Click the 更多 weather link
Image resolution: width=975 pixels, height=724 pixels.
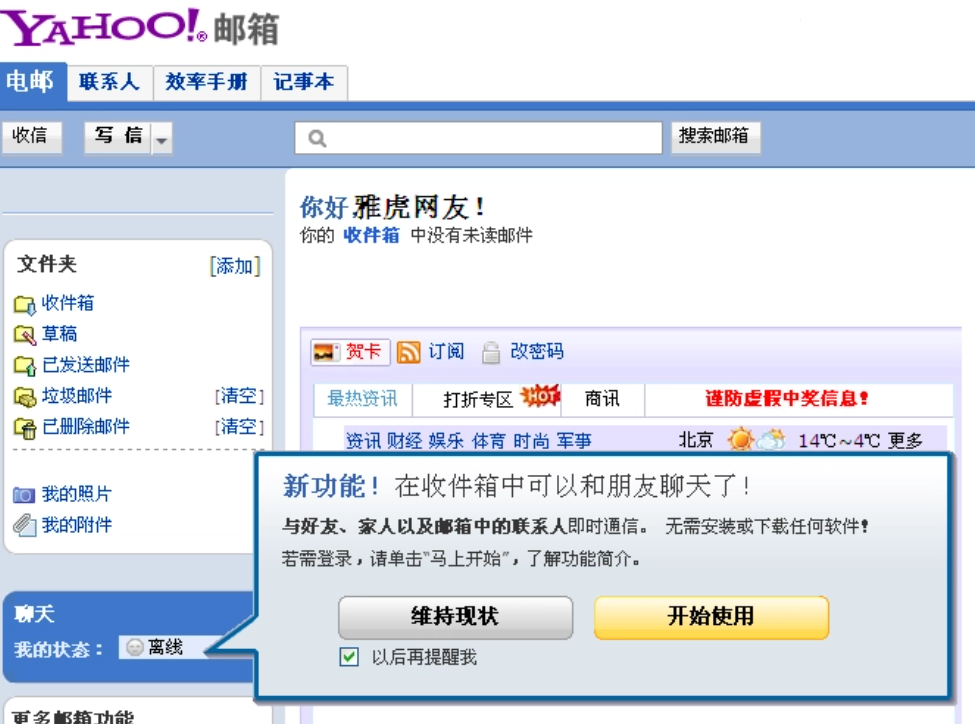point(905,441)
